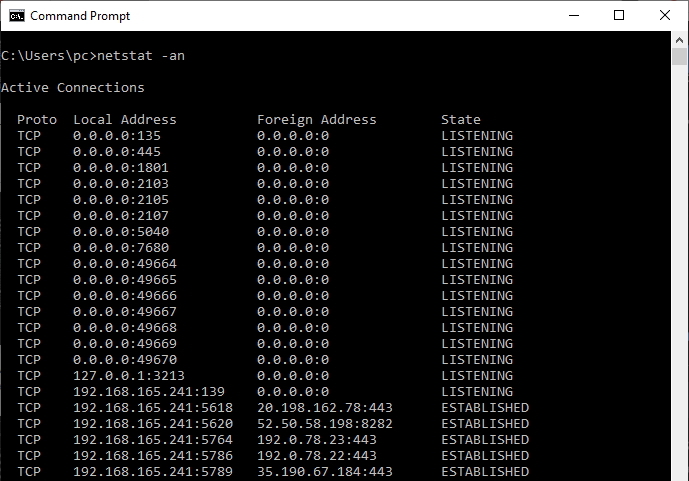This screenshot has width=689, height=481.
Task: Click ESTABLISHED state for port 5789 row
Action: coord(485,471)
